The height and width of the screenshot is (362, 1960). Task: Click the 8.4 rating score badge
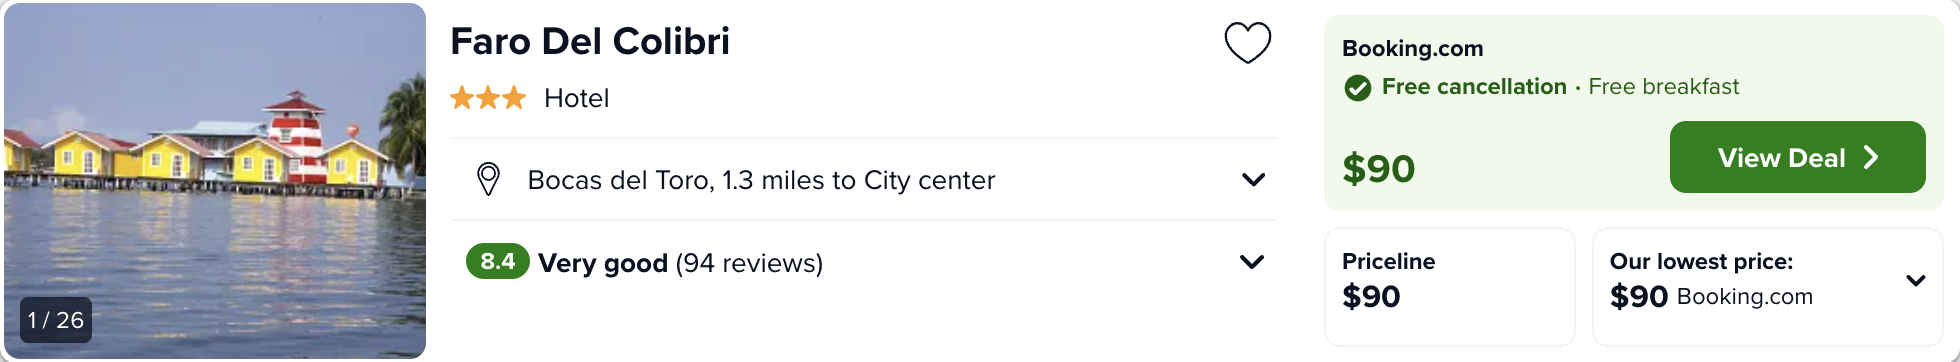click(x=497, y=262)
